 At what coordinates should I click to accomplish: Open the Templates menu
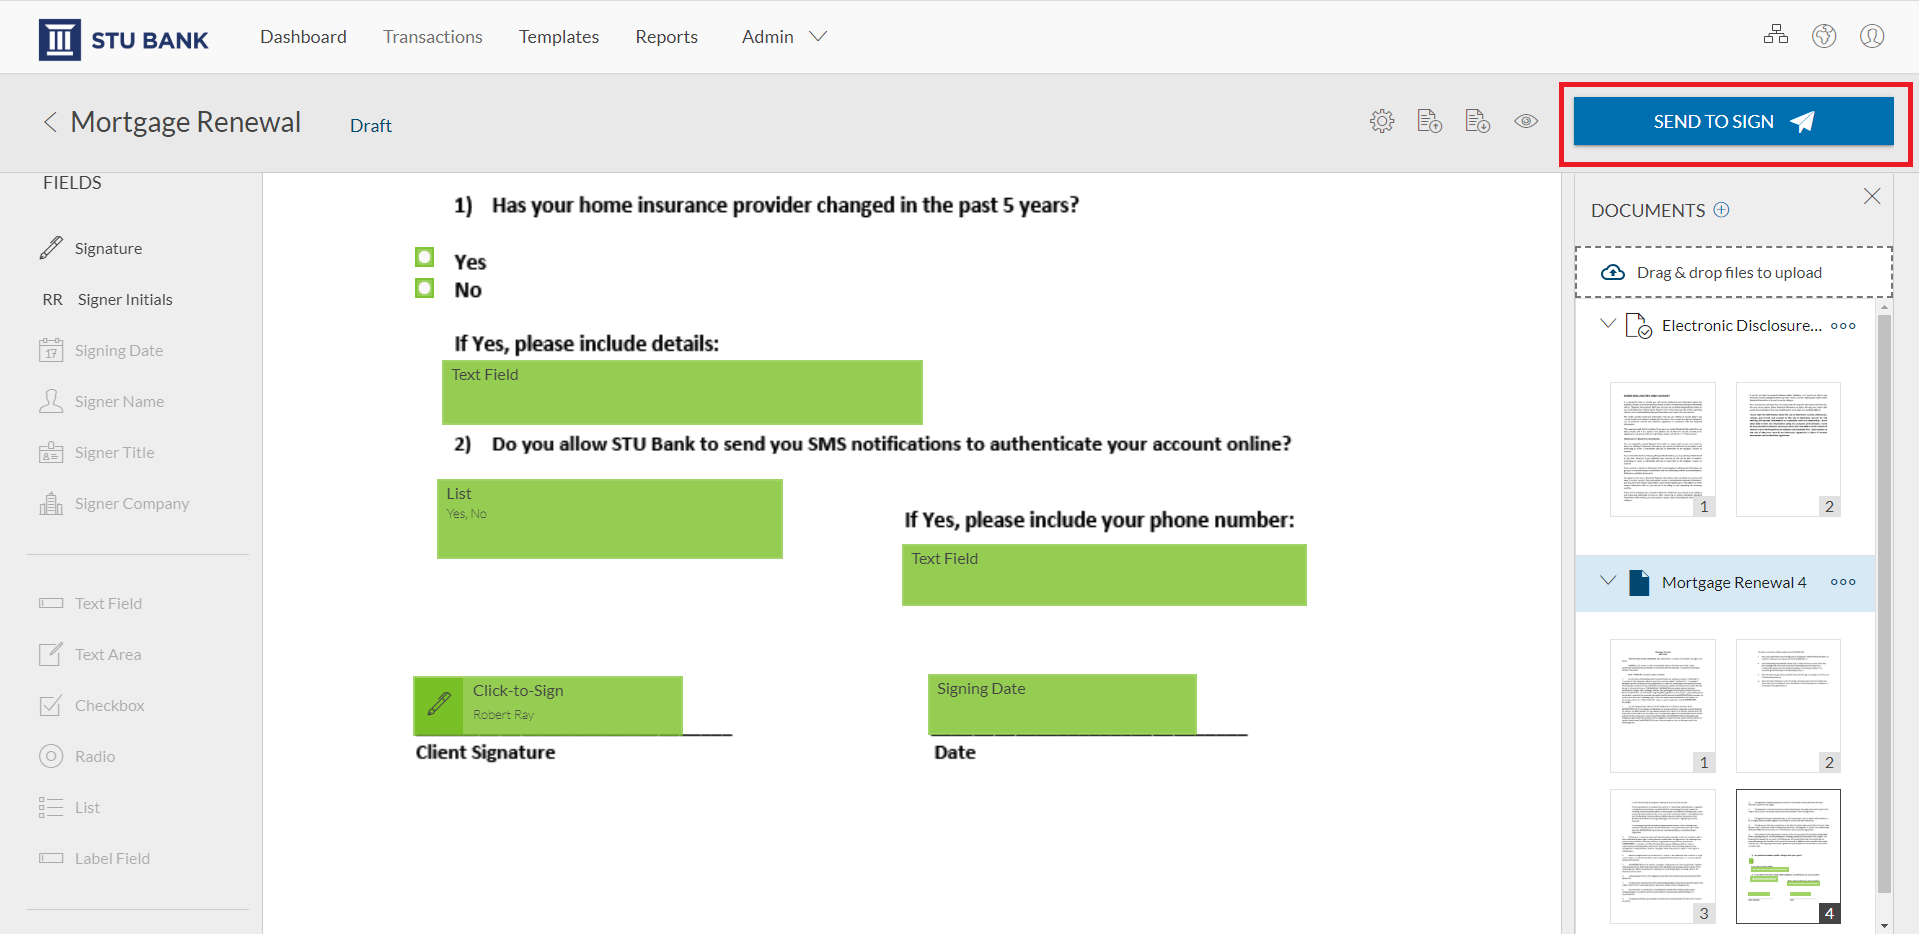(x=559, y=37)
